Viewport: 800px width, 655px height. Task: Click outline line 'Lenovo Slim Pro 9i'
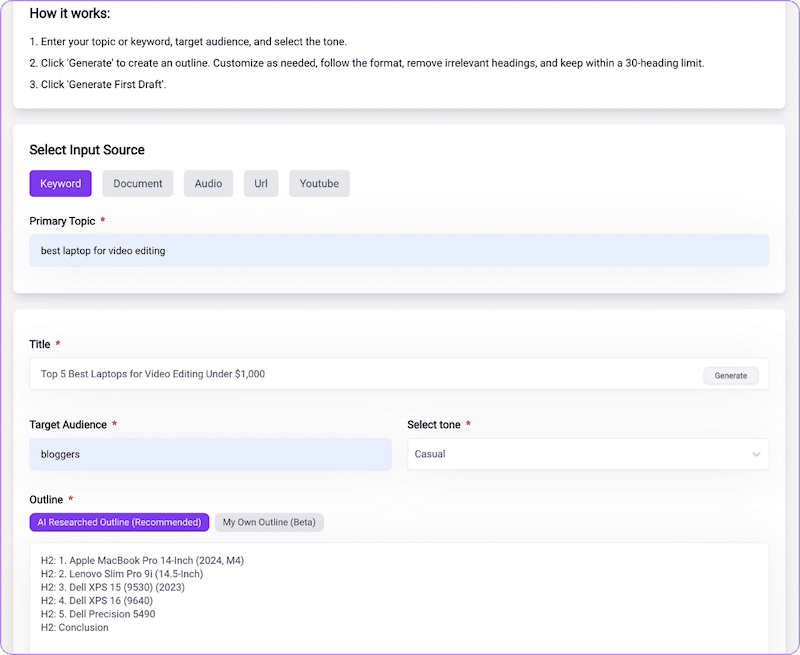[x=122, y=574]
